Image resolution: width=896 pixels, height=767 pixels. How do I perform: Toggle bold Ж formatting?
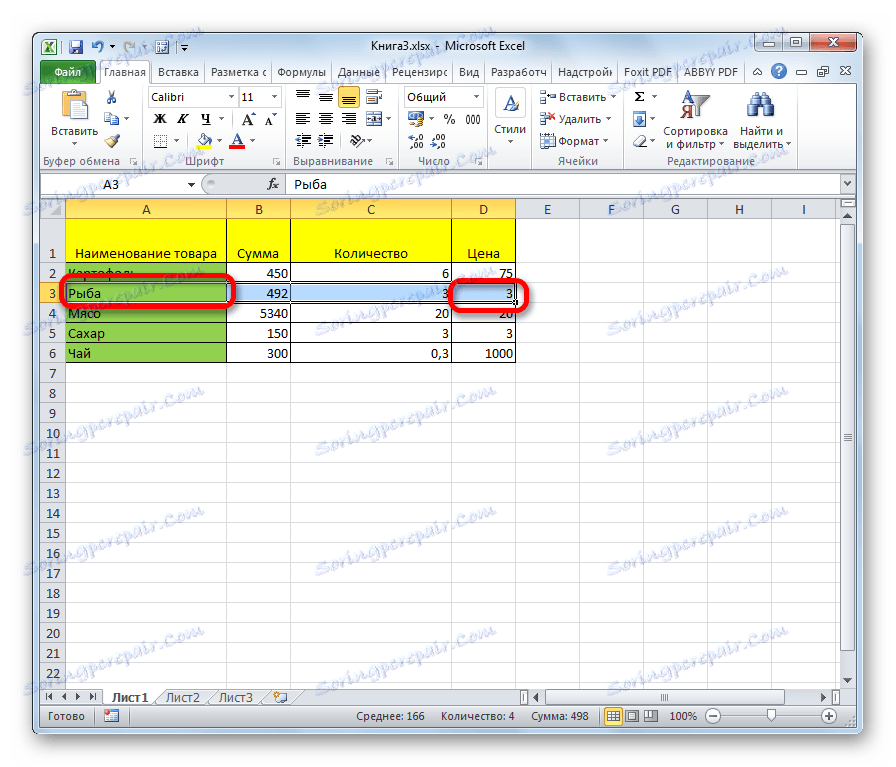click(x=160, y=119)
